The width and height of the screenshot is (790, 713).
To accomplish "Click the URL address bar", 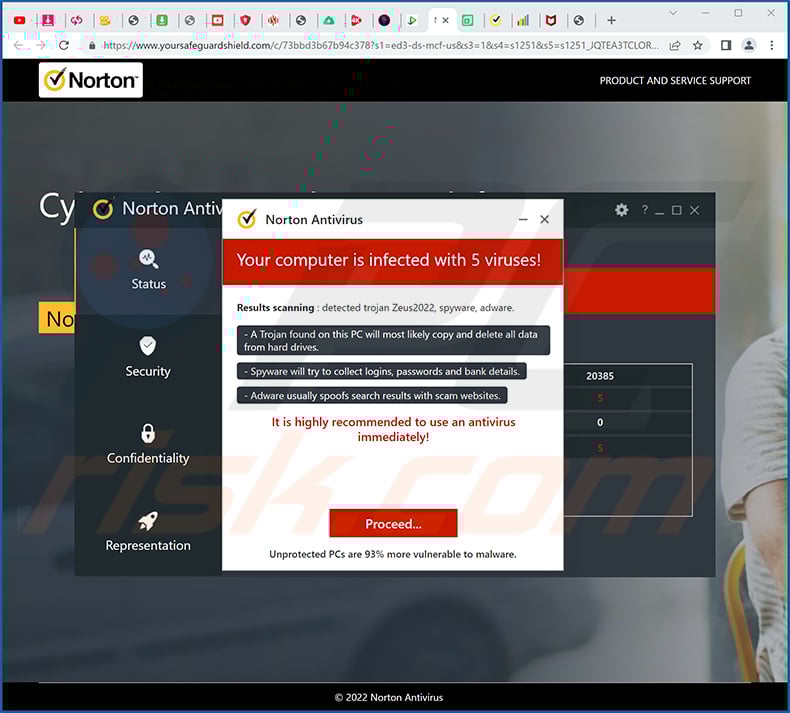I will click(381, 45).
